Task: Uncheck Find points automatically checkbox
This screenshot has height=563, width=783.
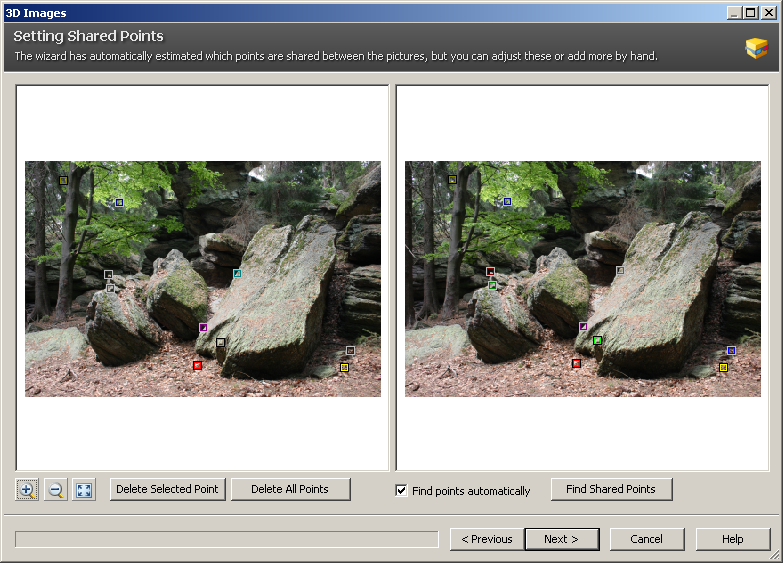Action: tap(401, 491)
